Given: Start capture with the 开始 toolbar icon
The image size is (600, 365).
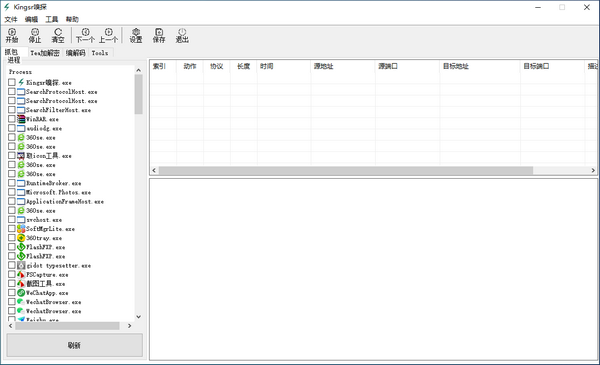Looking at the screenshot, I should (12, 36).
